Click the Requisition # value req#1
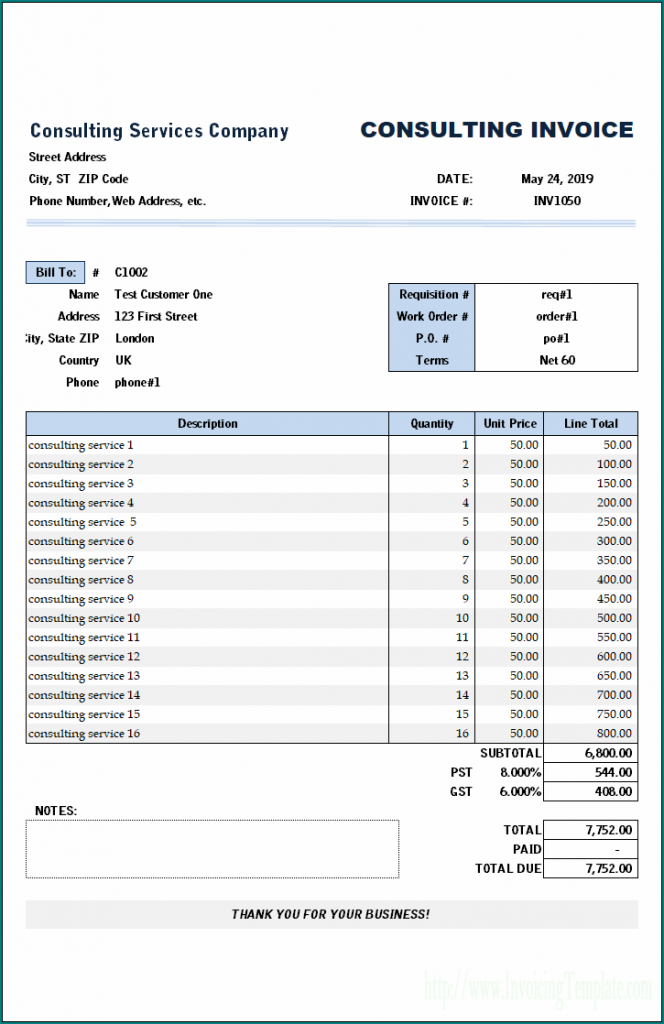The width and height of the screenshot is (664, 1024). coord(556,295)
